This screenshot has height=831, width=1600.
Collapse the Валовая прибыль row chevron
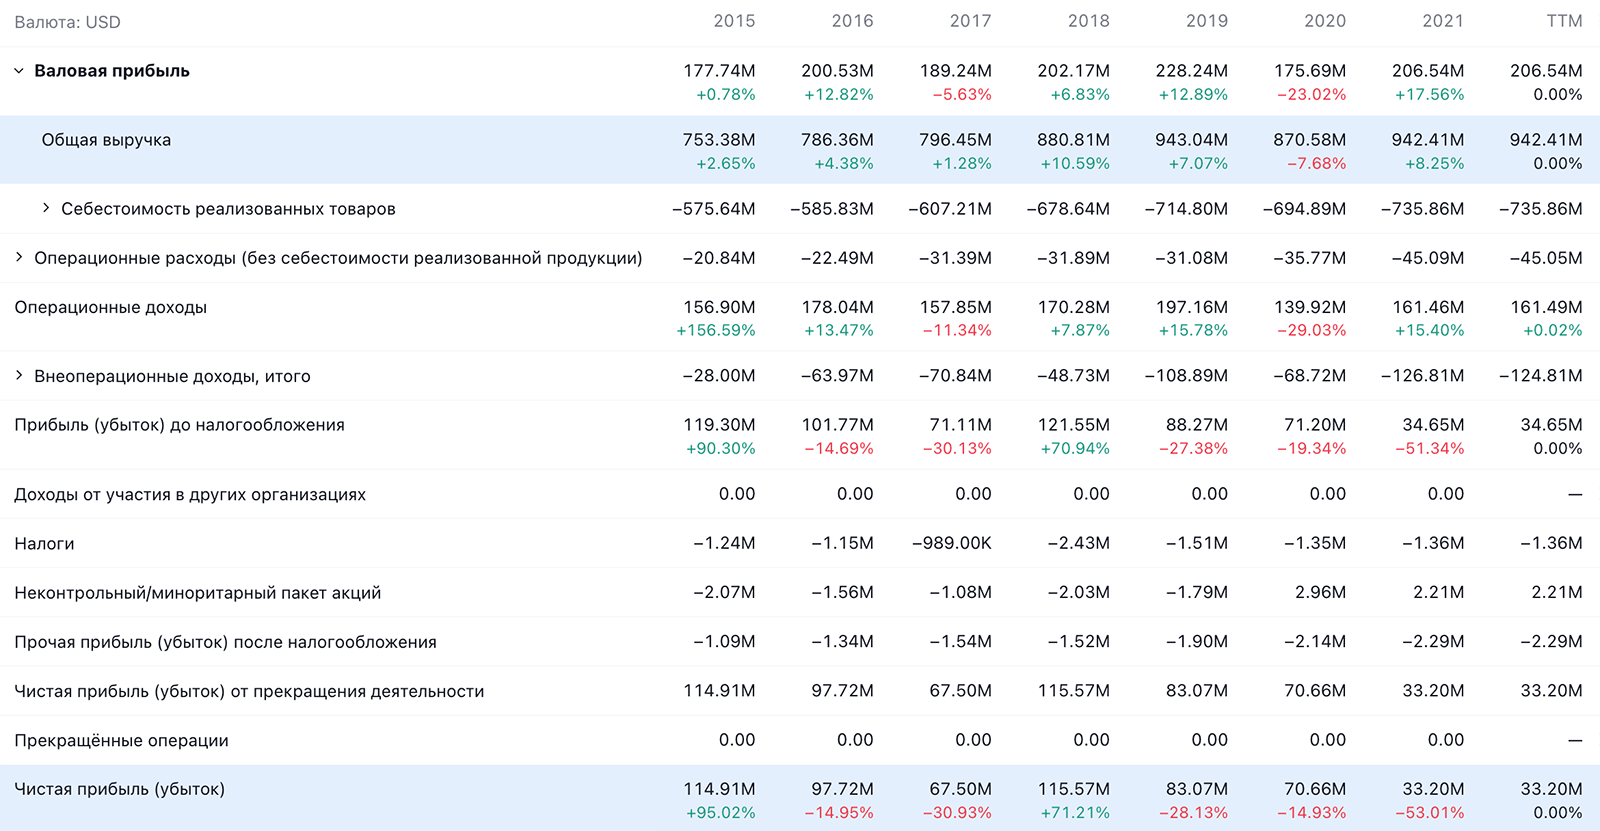[19, 71]
